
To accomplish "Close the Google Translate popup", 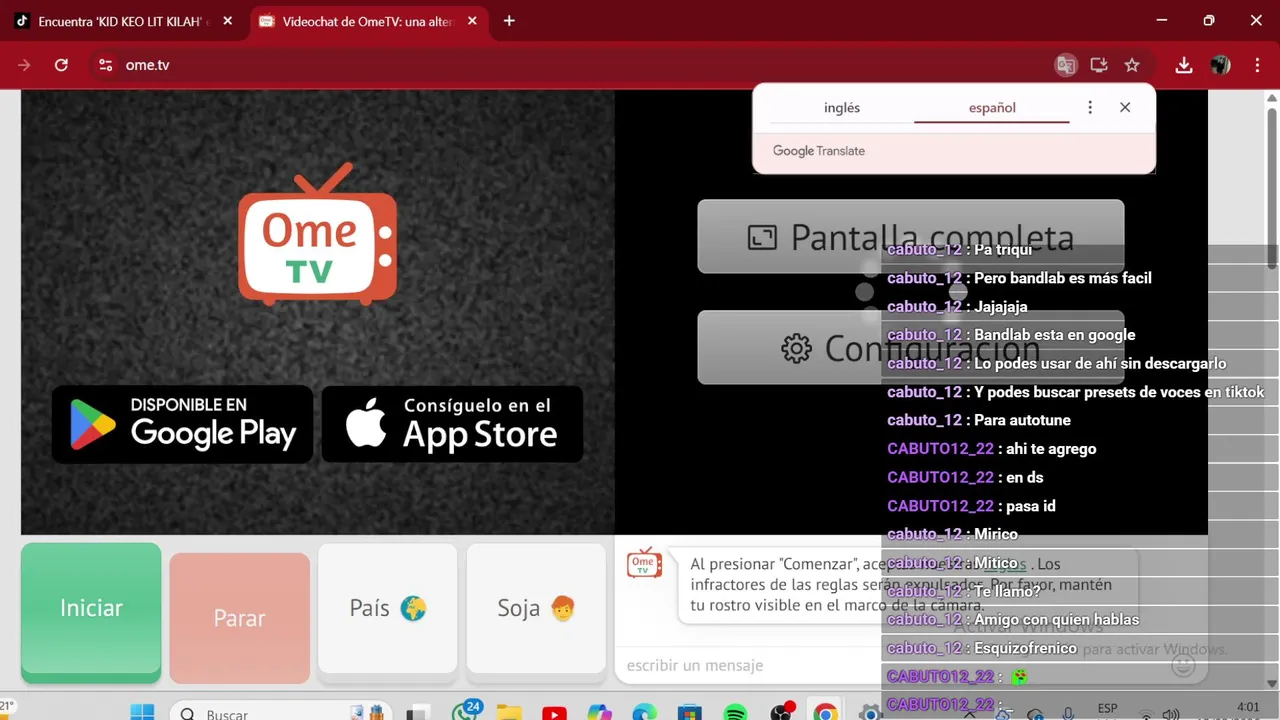I will tap(1125, 108).
